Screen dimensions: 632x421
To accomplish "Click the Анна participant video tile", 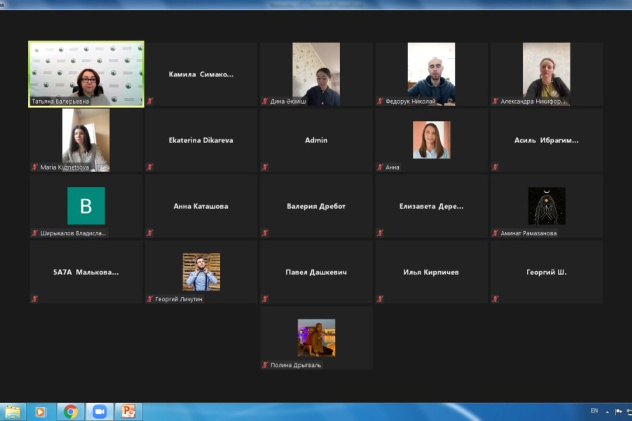I will tap(432, 140).
